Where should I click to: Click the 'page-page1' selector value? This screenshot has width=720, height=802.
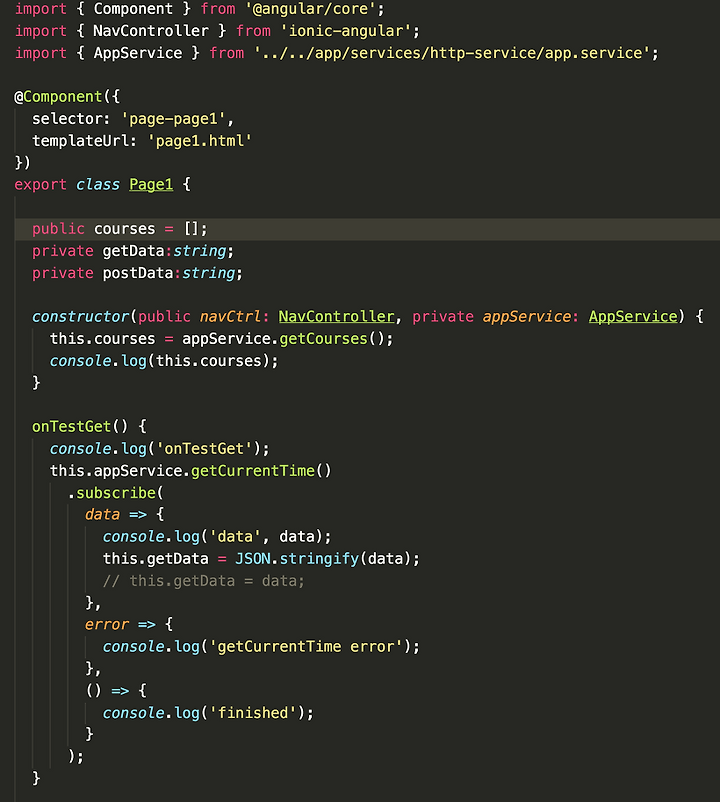[x=174, y=119]
